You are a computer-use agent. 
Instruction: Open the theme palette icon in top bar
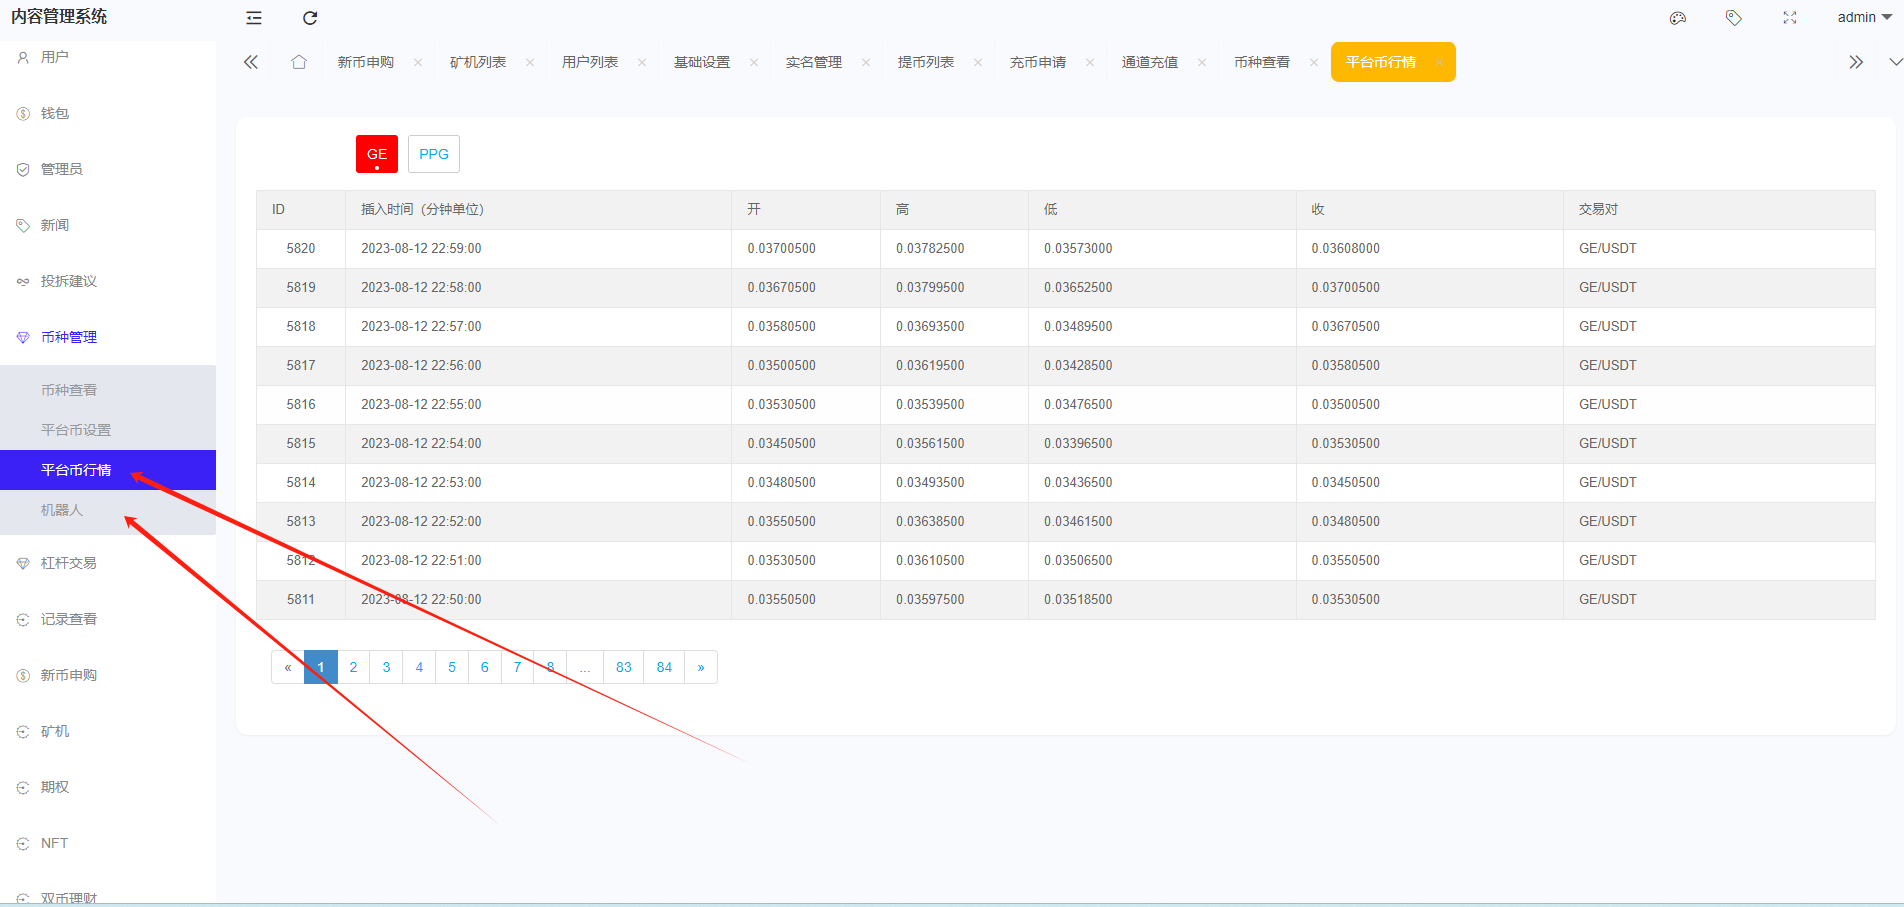[x=1678, y=17]
